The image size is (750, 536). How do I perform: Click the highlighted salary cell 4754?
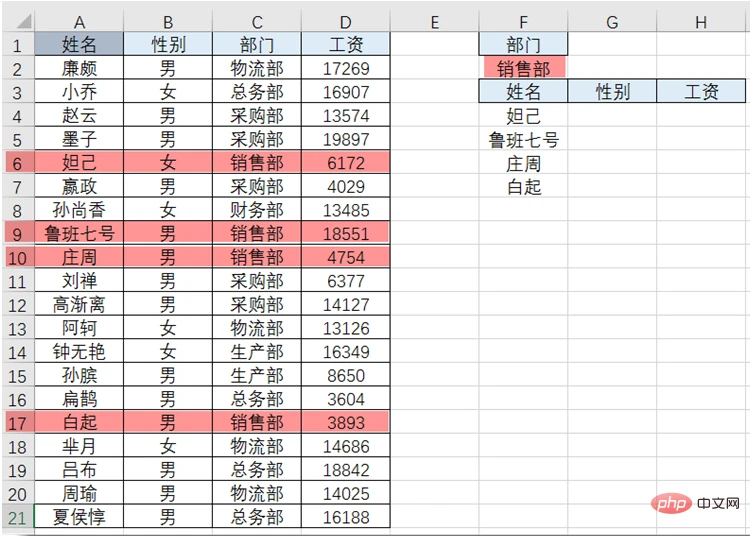pos(346,257)
